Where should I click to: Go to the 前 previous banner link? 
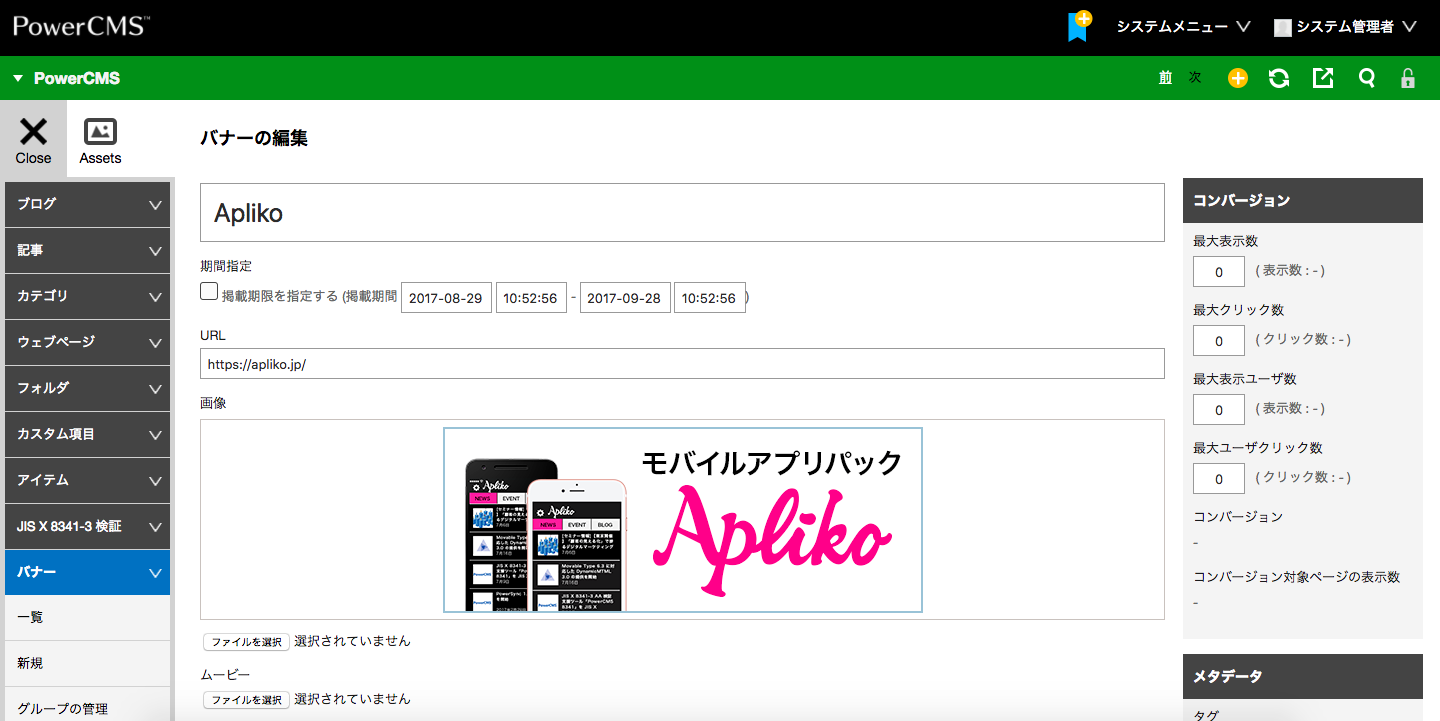[x=1165, y=78]
